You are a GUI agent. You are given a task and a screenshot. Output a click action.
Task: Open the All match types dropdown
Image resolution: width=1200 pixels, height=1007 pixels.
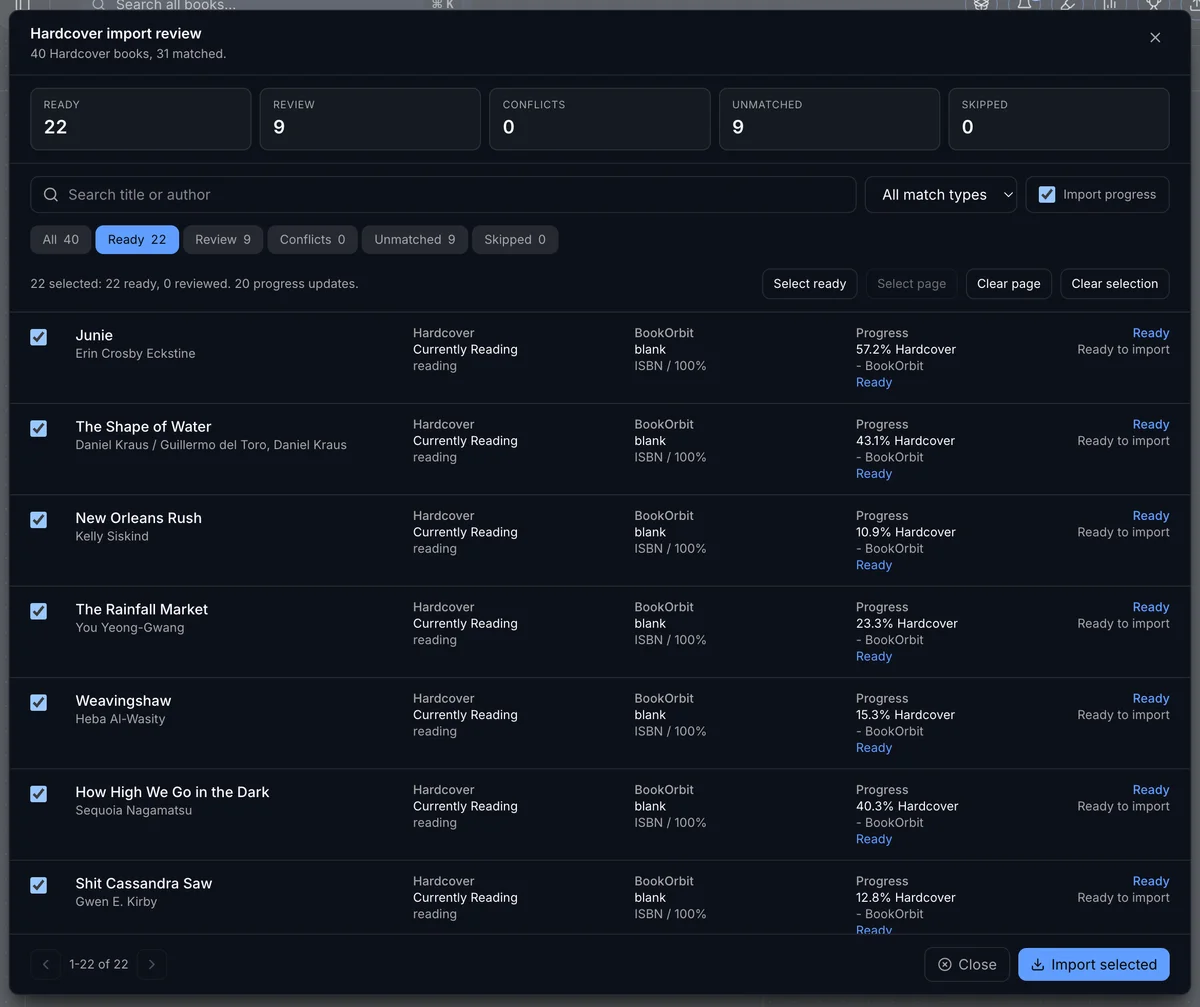tap(941, 195)
